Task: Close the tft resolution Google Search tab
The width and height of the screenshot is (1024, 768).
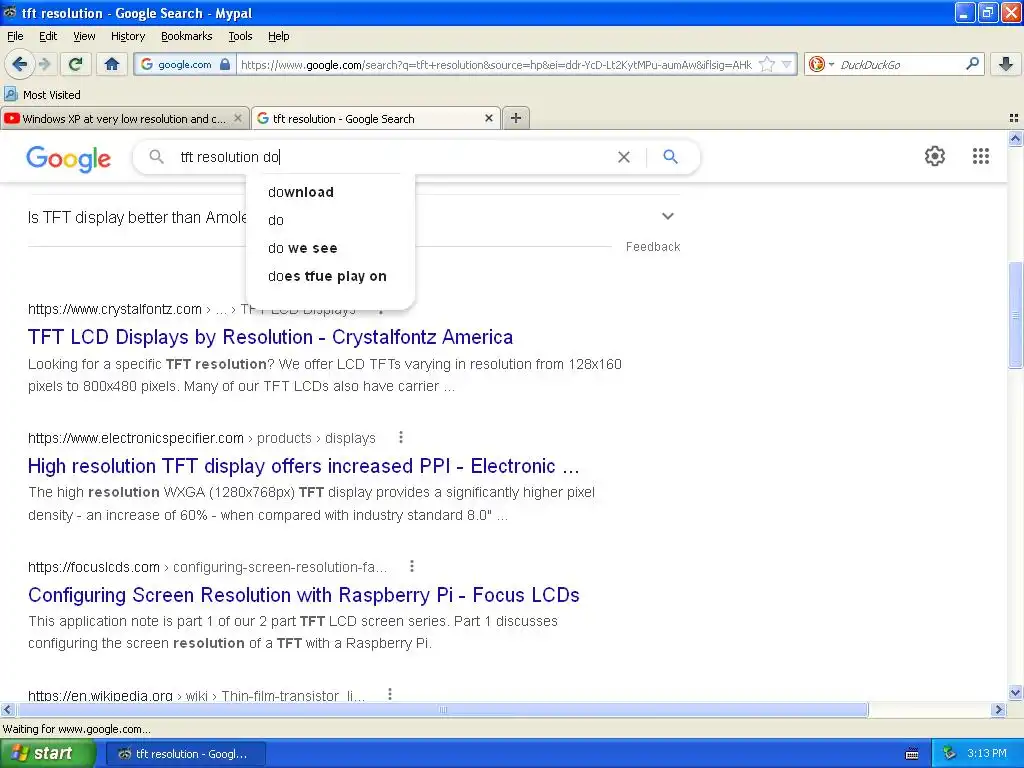Action: tap(488, 118)
